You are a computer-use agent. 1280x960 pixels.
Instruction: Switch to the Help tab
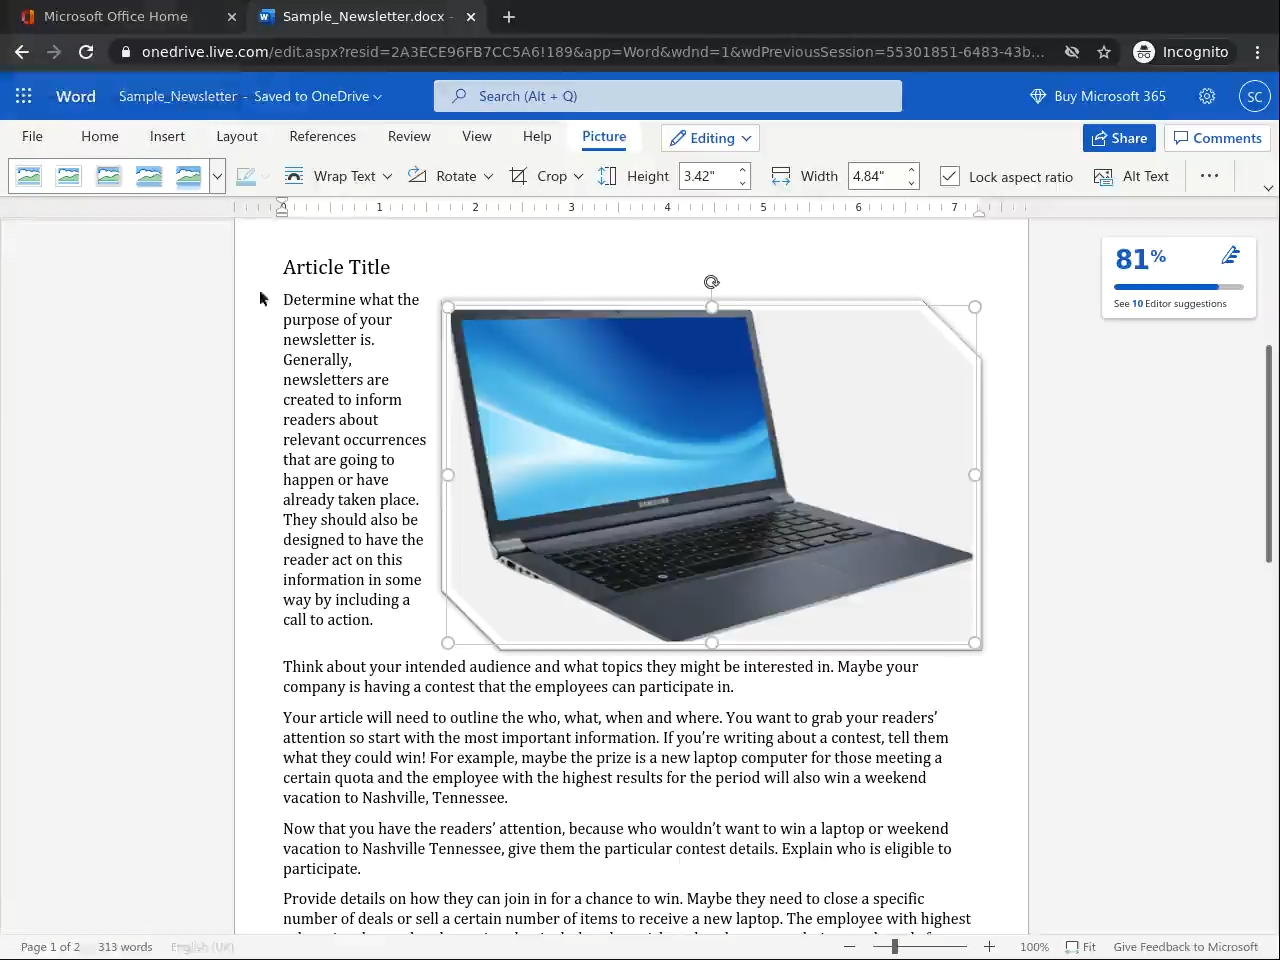click(537, 136)
